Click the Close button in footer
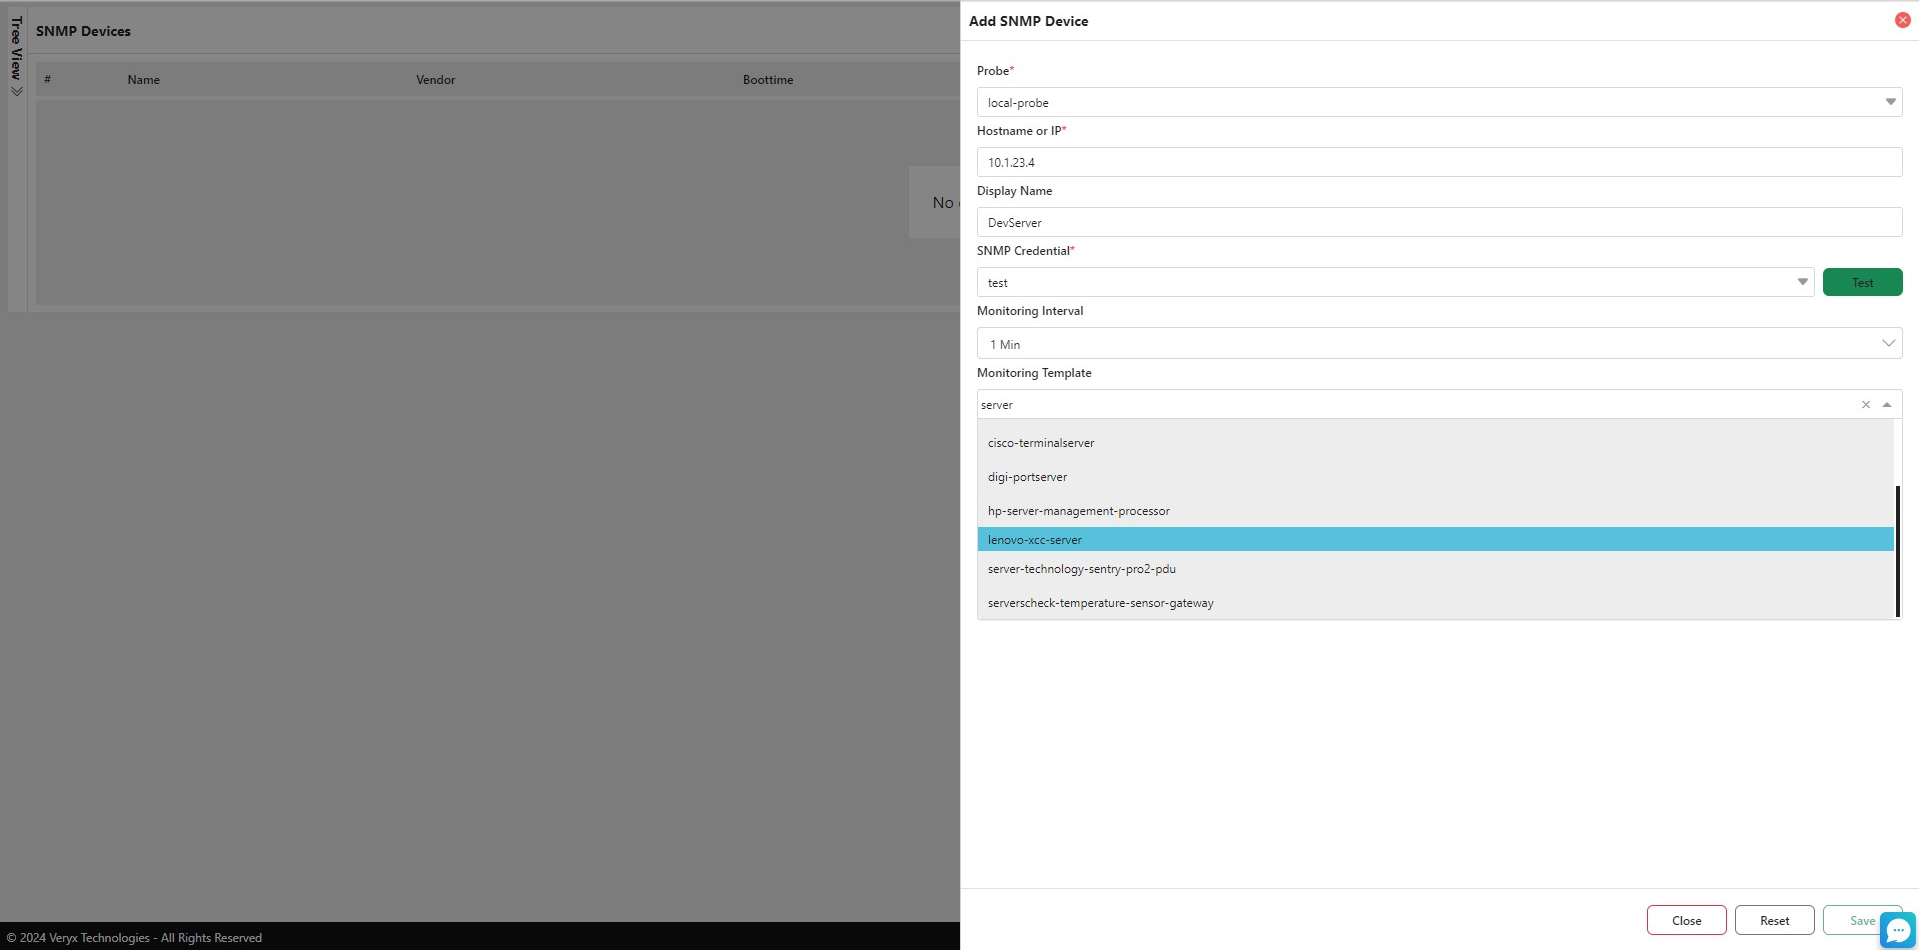Screen dimensions: 1919x950 click(1686, 920)
